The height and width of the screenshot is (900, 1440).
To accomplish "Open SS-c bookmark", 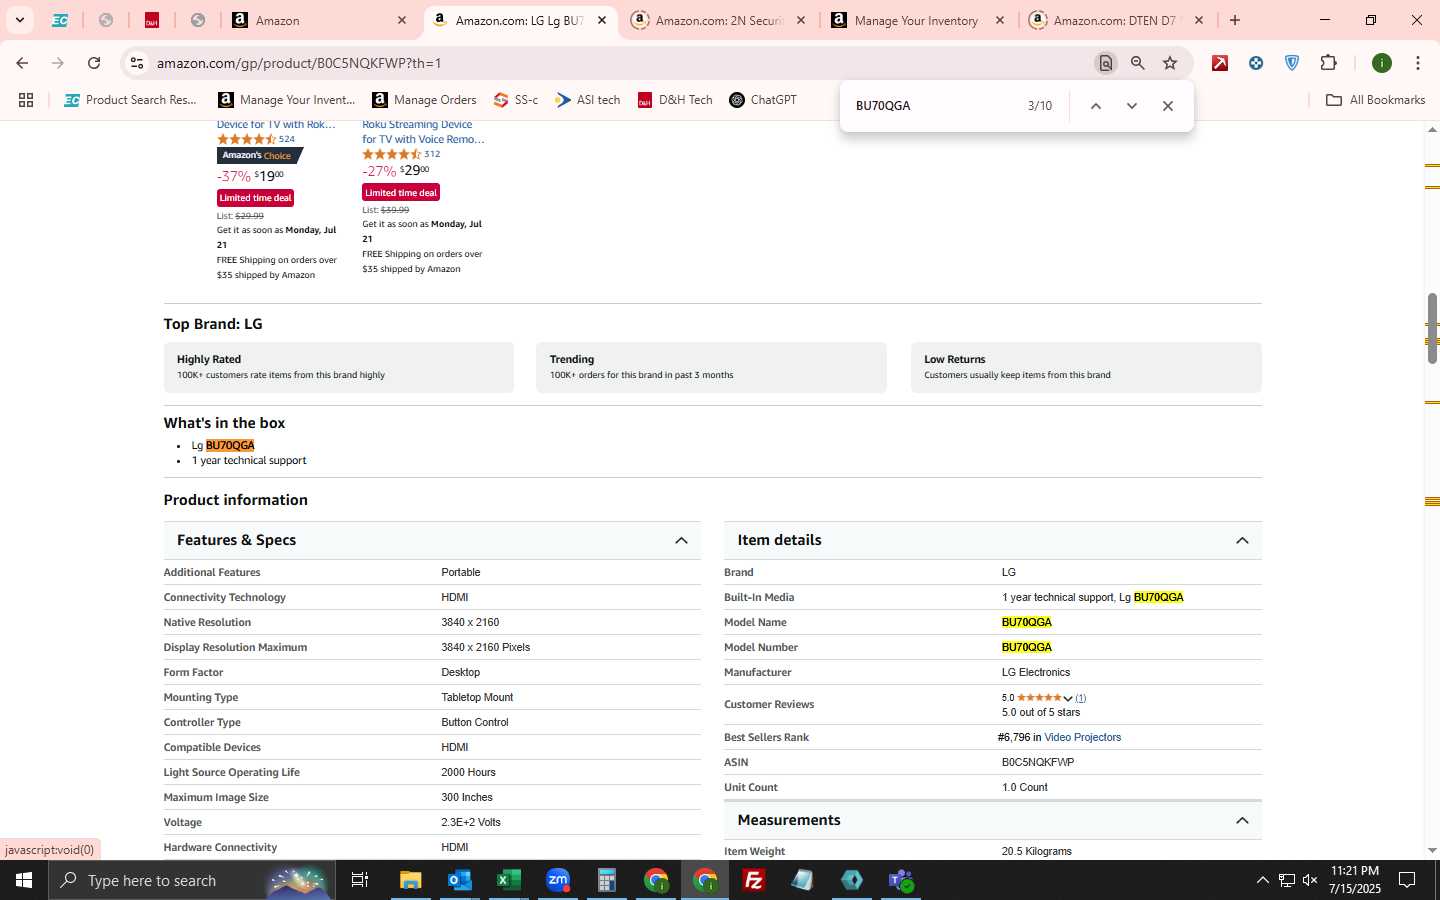I will (516, 100).
